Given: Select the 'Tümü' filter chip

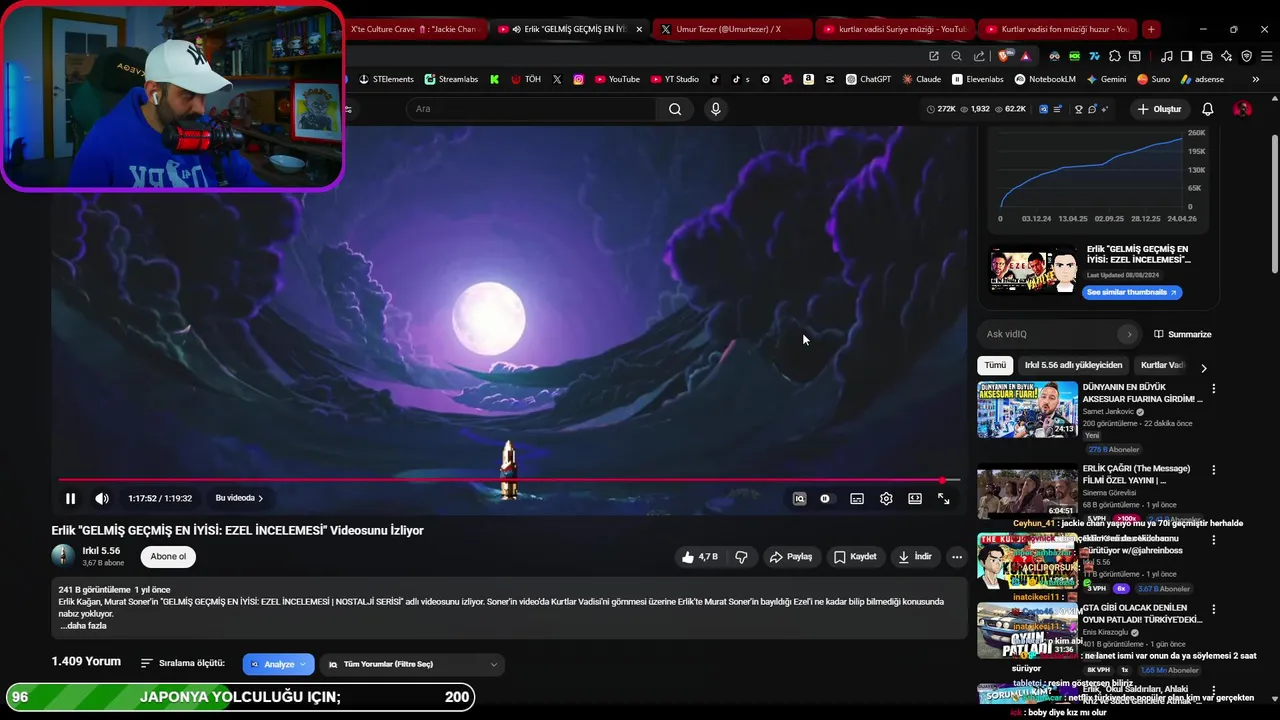Looking at the screenshot, I should click(x=995, y=365).
